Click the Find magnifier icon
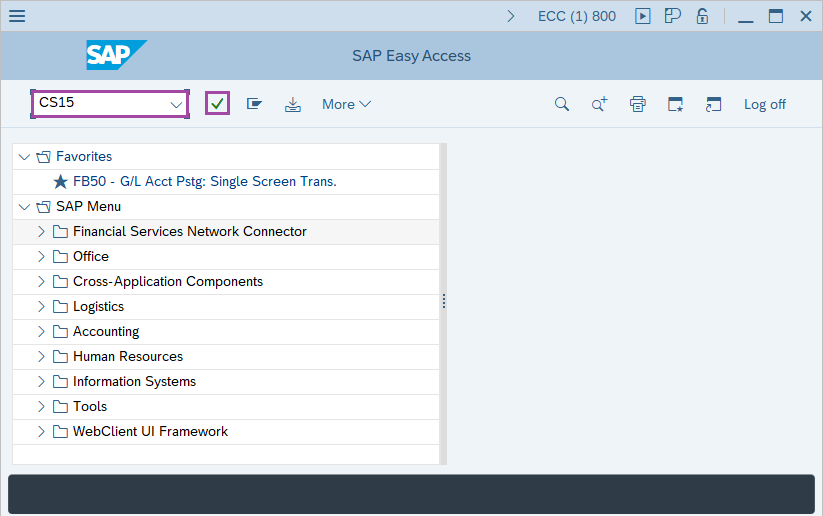 (x=562, y=104)
